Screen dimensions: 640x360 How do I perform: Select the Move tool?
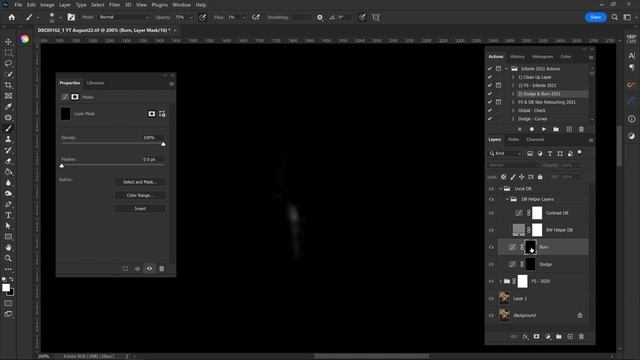(8, 42)
